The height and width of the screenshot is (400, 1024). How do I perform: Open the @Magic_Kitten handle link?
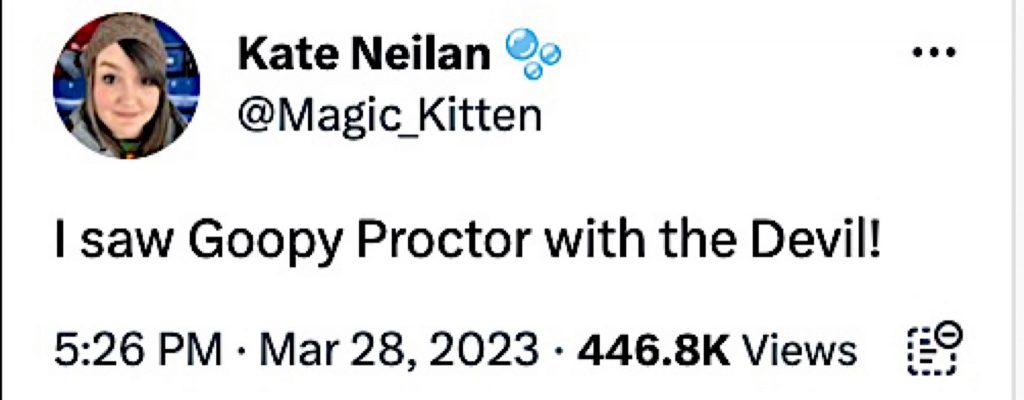click(389, 117)
